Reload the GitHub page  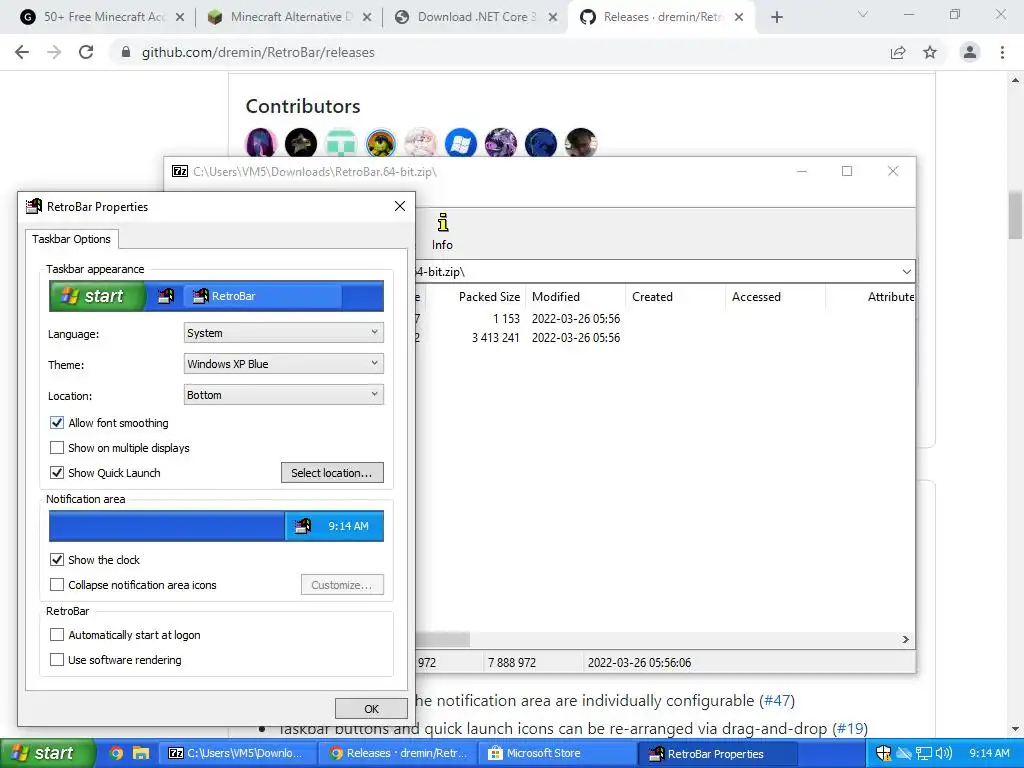(x=86, y=52)
